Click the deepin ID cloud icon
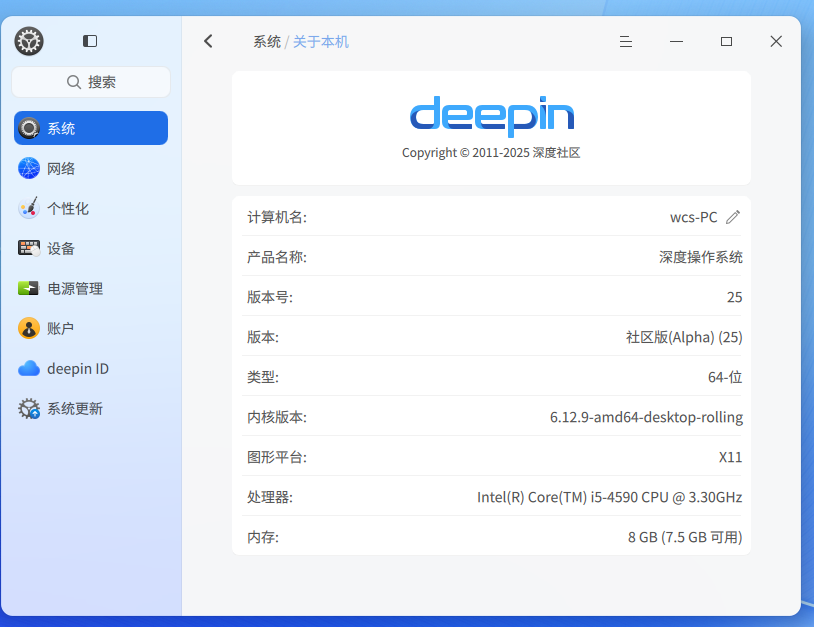814x627 pixels. click(29, 369)
